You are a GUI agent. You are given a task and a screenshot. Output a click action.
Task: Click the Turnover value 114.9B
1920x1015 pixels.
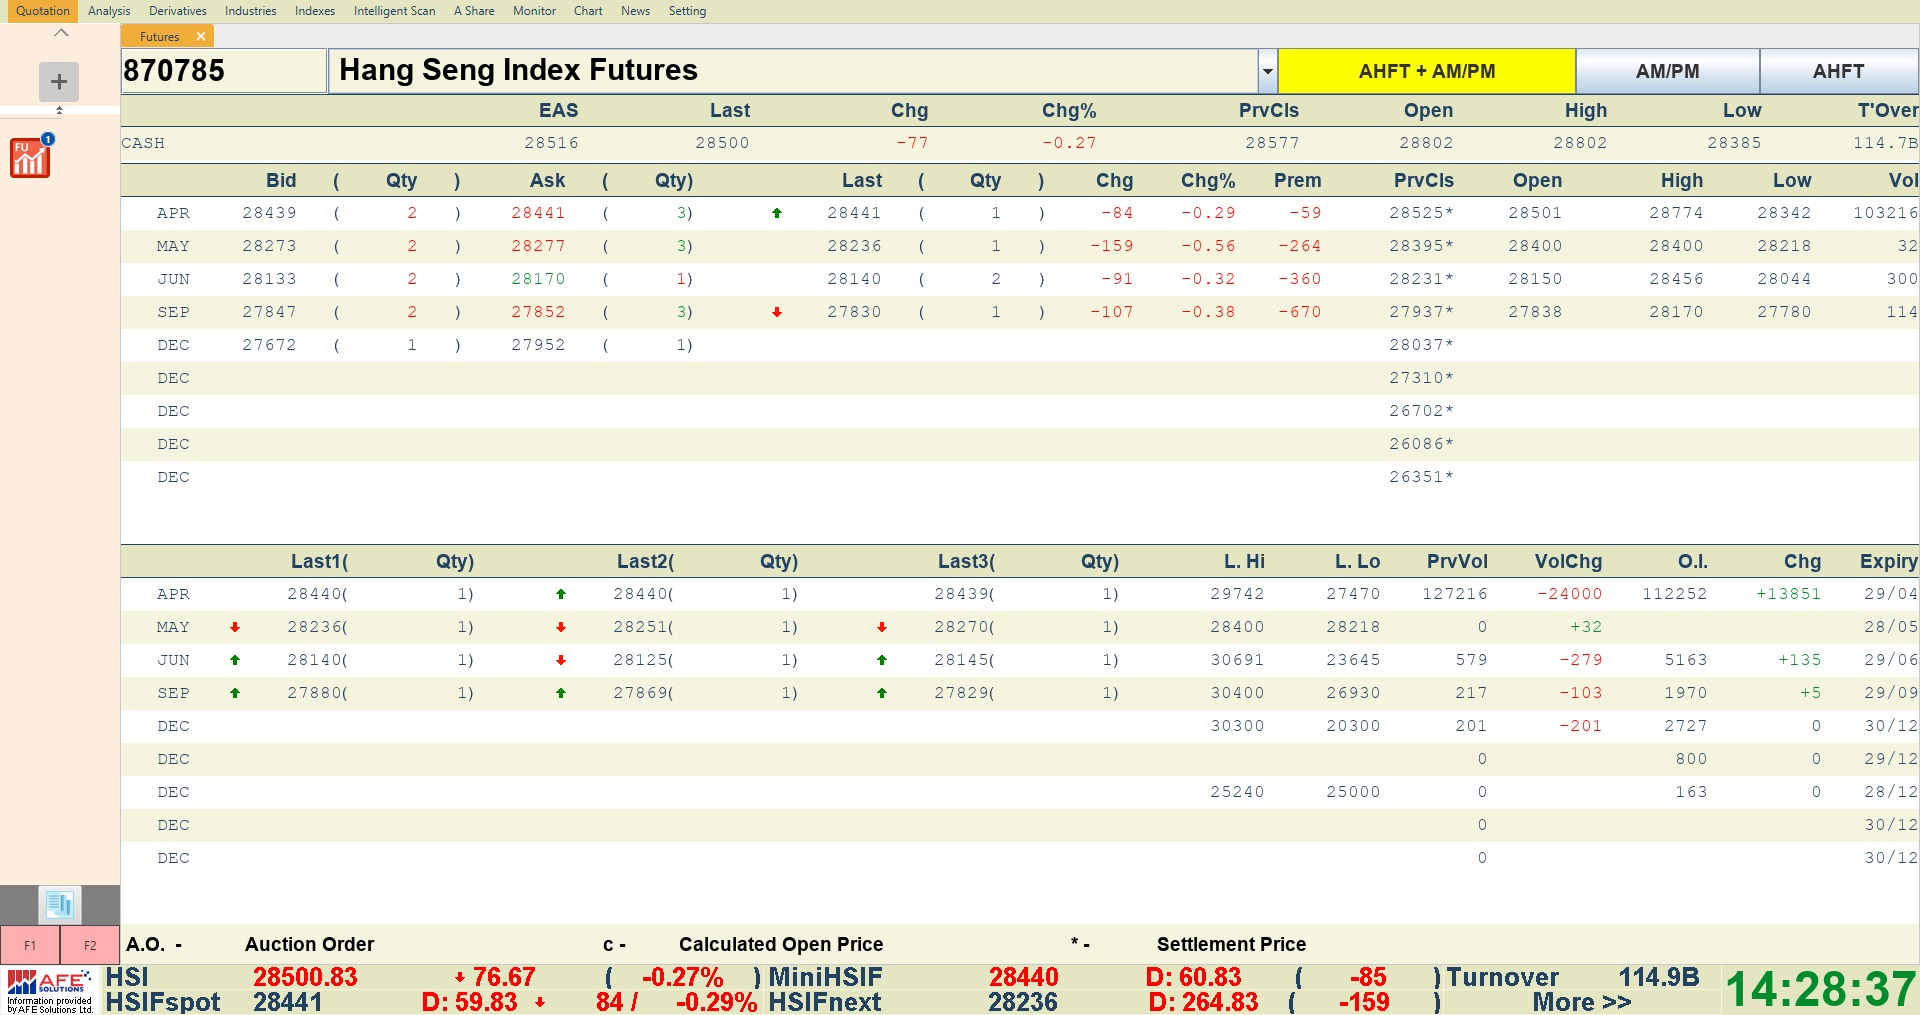pos(1658,977)
